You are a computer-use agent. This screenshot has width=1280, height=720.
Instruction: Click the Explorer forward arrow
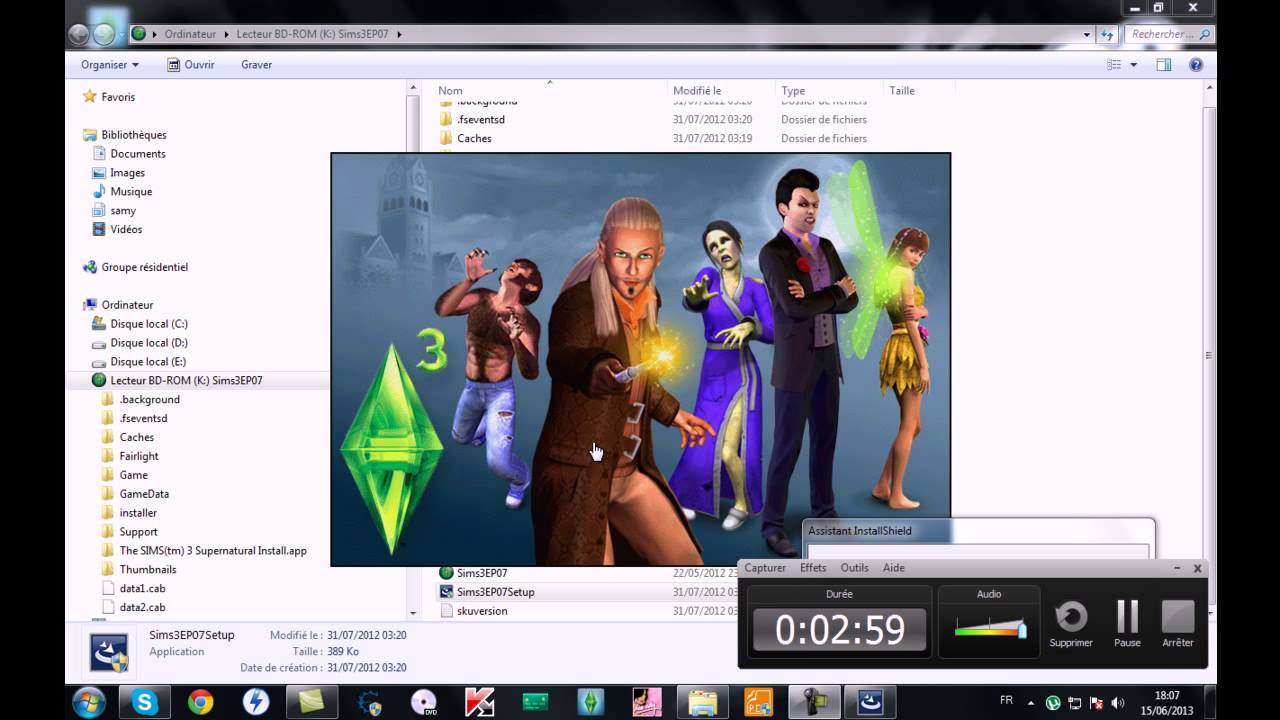(x=104, y=34)
